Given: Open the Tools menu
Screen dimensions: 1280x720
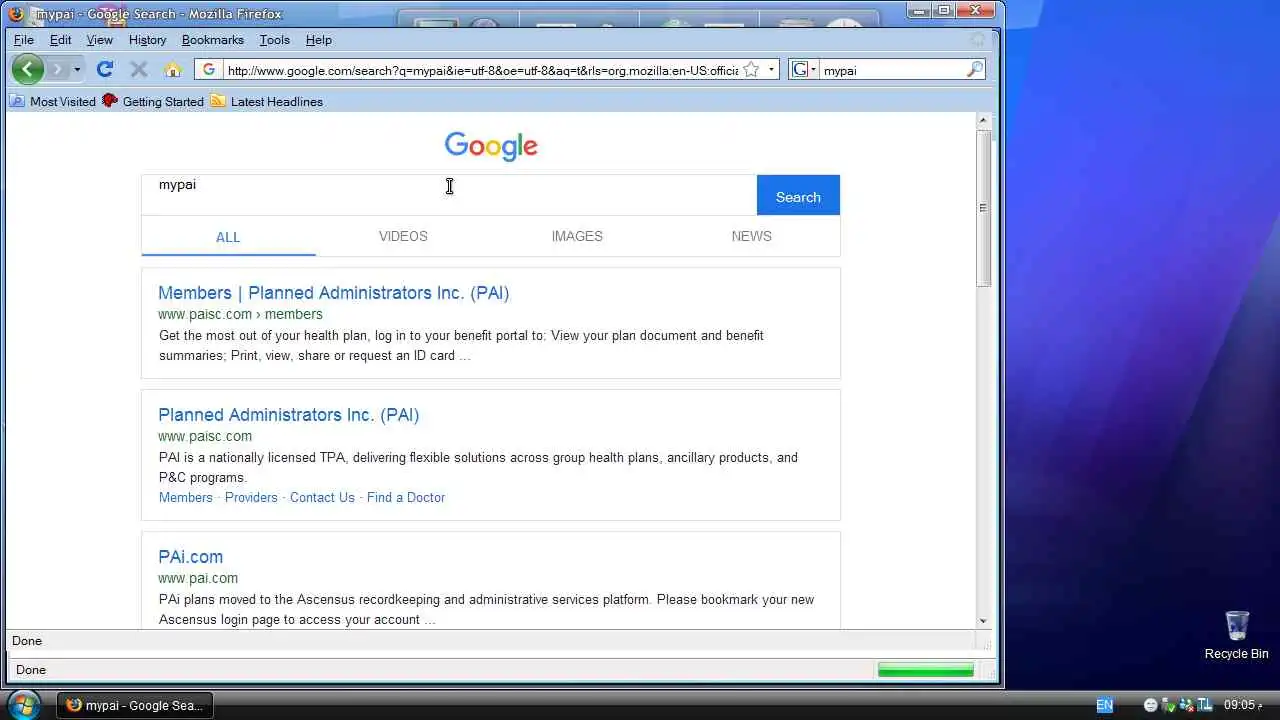Looking at the screenshot, I should coord(275,40).
